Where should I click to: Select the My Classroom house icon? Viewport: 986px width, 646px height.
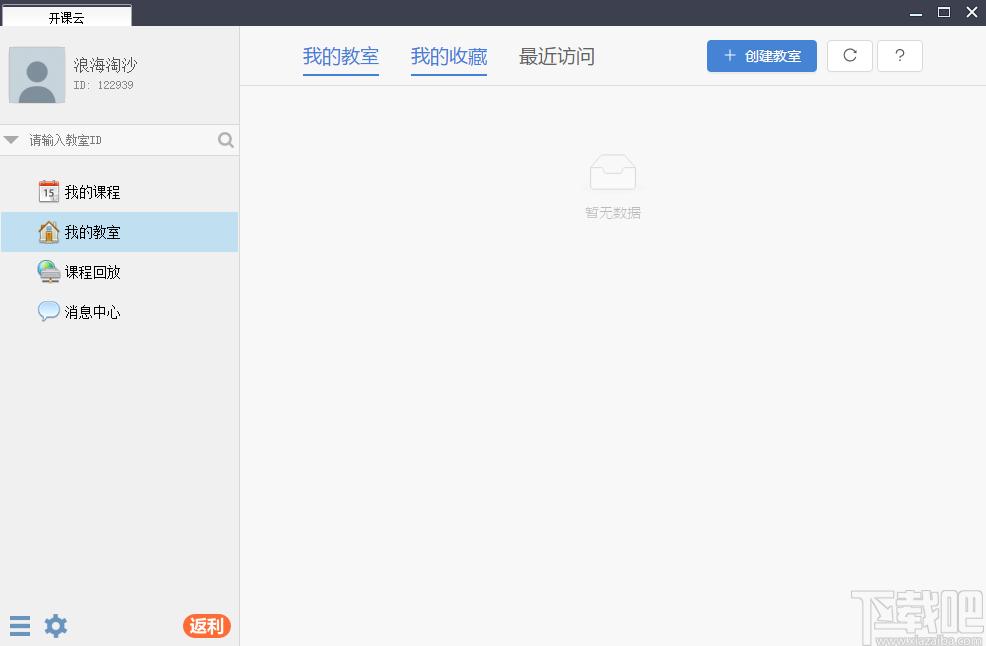(x=48, y=232)
